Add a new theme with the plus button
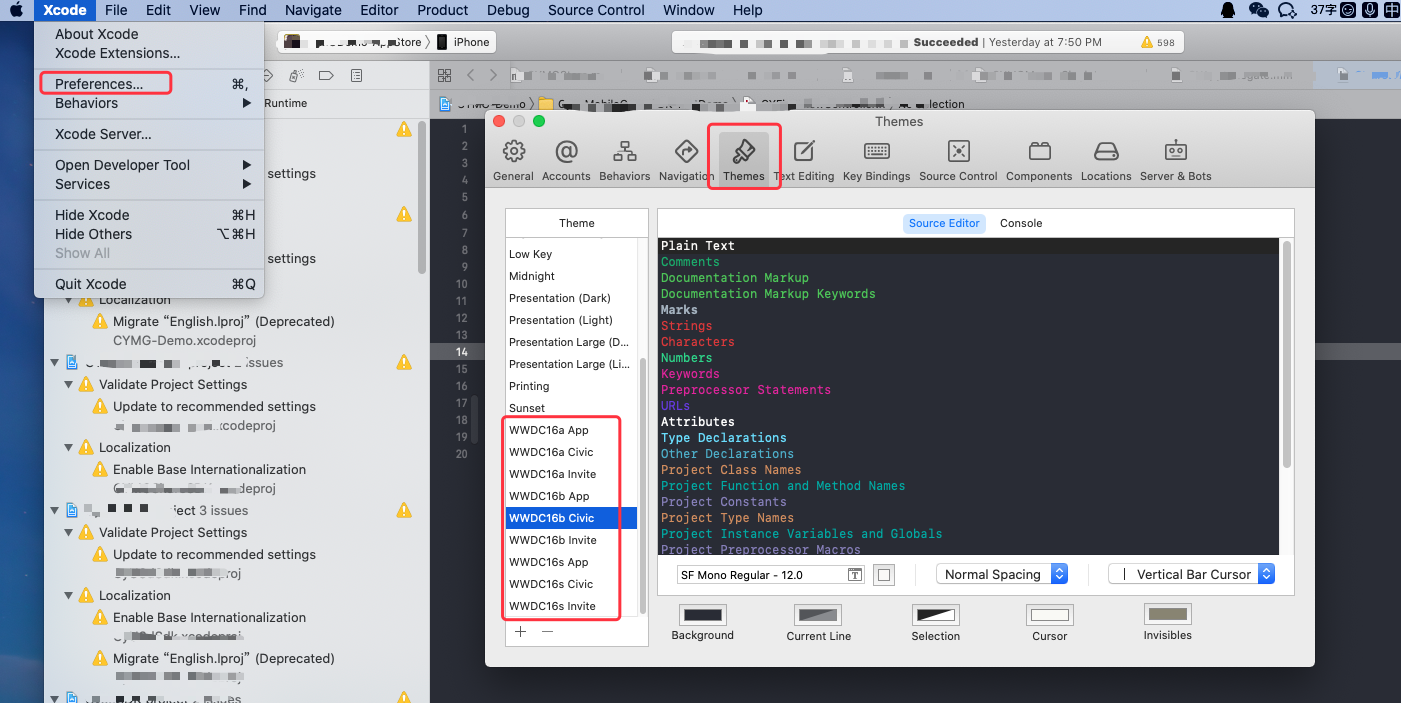This screenshot has width=1401, height=703. [x=519, y=631]
